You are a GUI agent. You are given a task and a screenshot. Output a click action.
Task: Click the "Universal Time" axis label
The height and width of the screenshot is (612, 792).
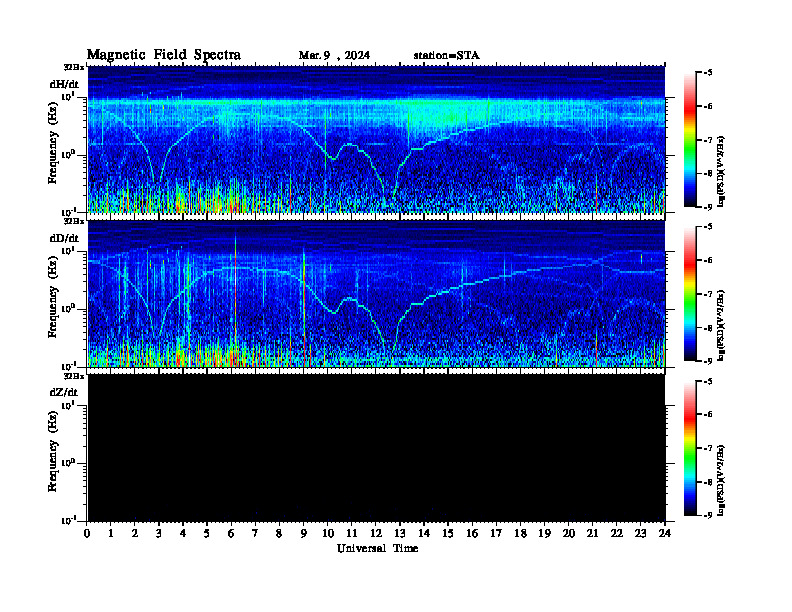377,548
